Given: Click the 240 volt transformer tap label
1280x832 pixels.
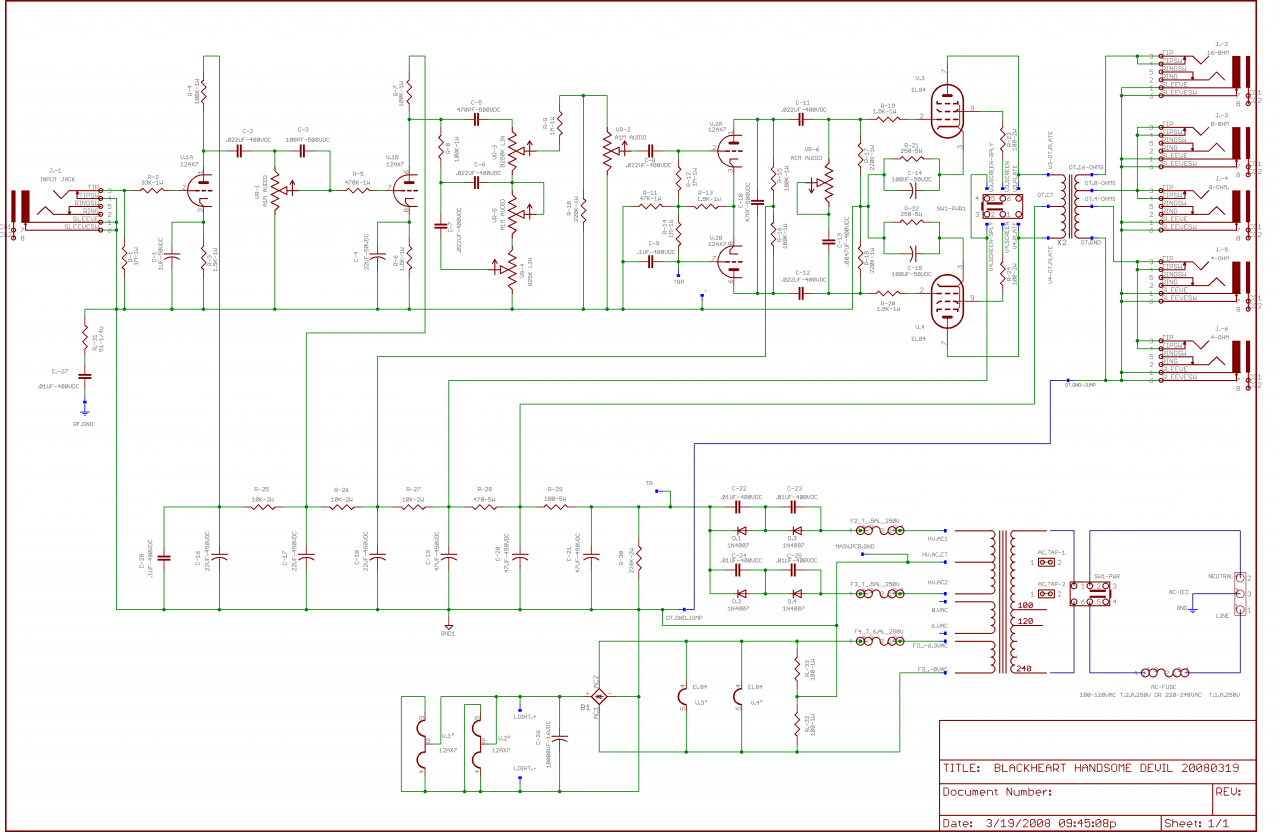Looking at the screenshot, I should pos(1024,669).
